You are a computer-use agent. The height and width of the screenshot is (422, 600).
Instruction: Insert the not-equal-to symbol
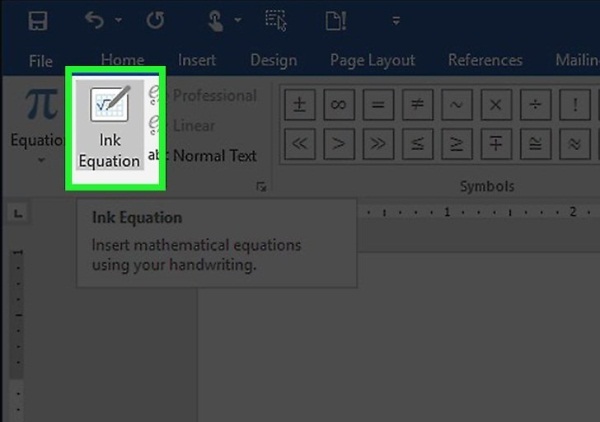[x=415, y=103]
